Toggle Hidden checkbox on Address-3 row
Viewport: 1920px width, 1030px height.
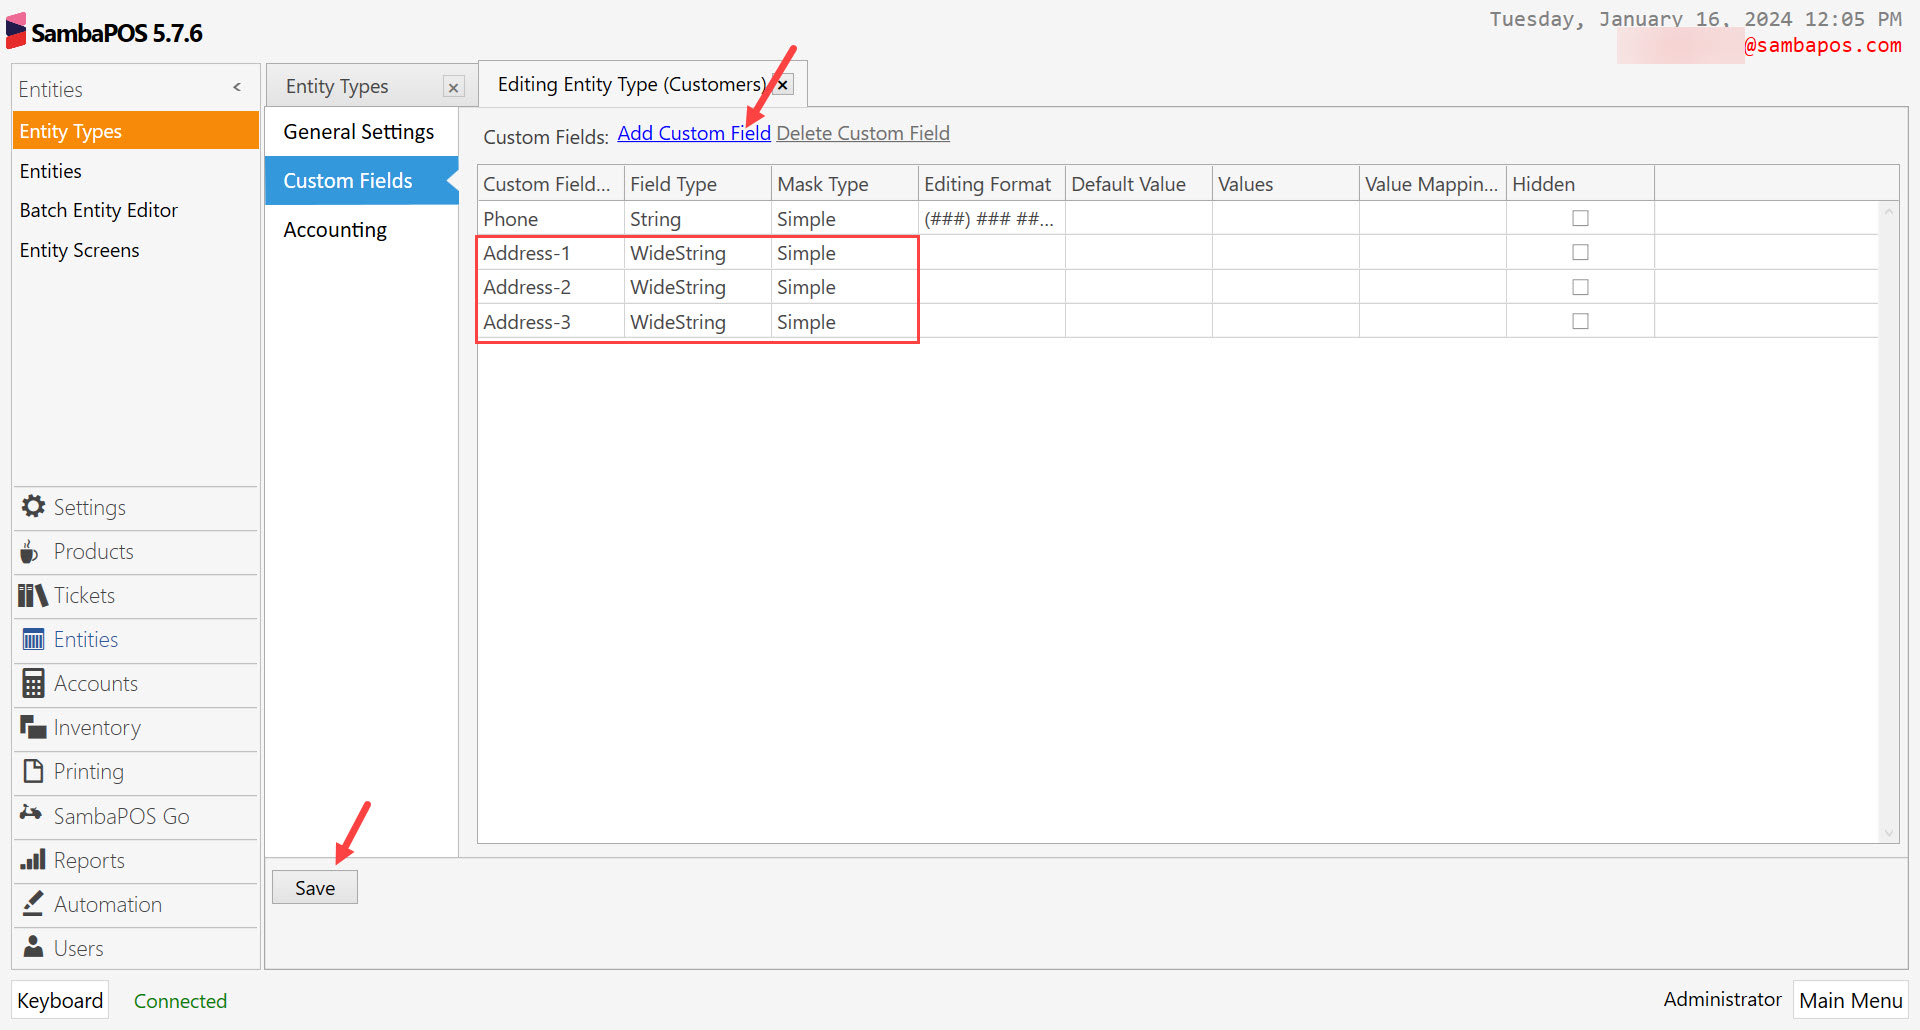(x=1579, y=321)
